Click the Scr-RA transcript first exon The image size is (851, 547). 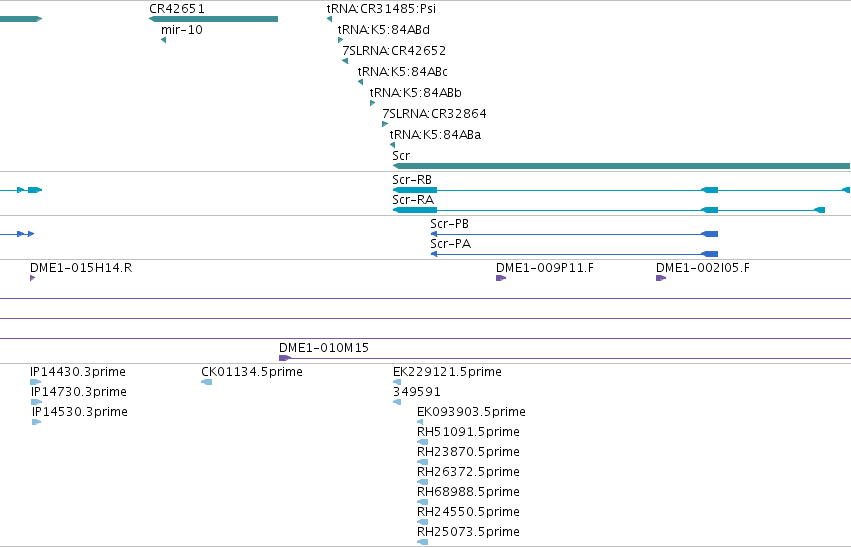click(x=415, y=210)
